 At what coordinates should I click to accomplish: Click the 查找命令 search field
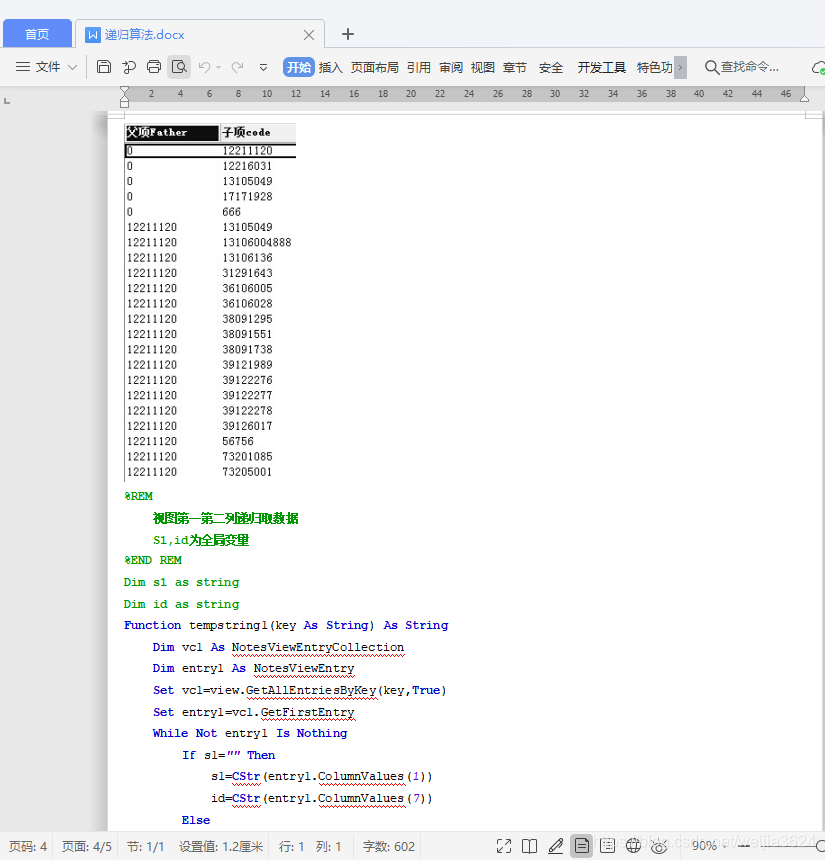coord(742,67)
